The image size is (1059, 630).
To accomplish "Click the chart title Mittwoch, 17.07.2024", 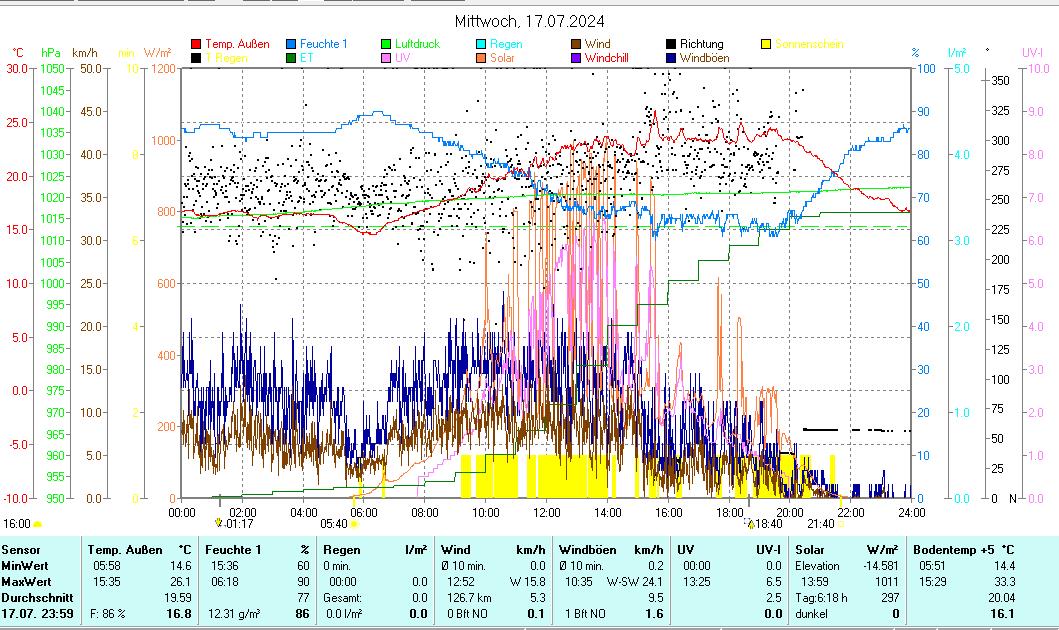I will pos(529,21).
